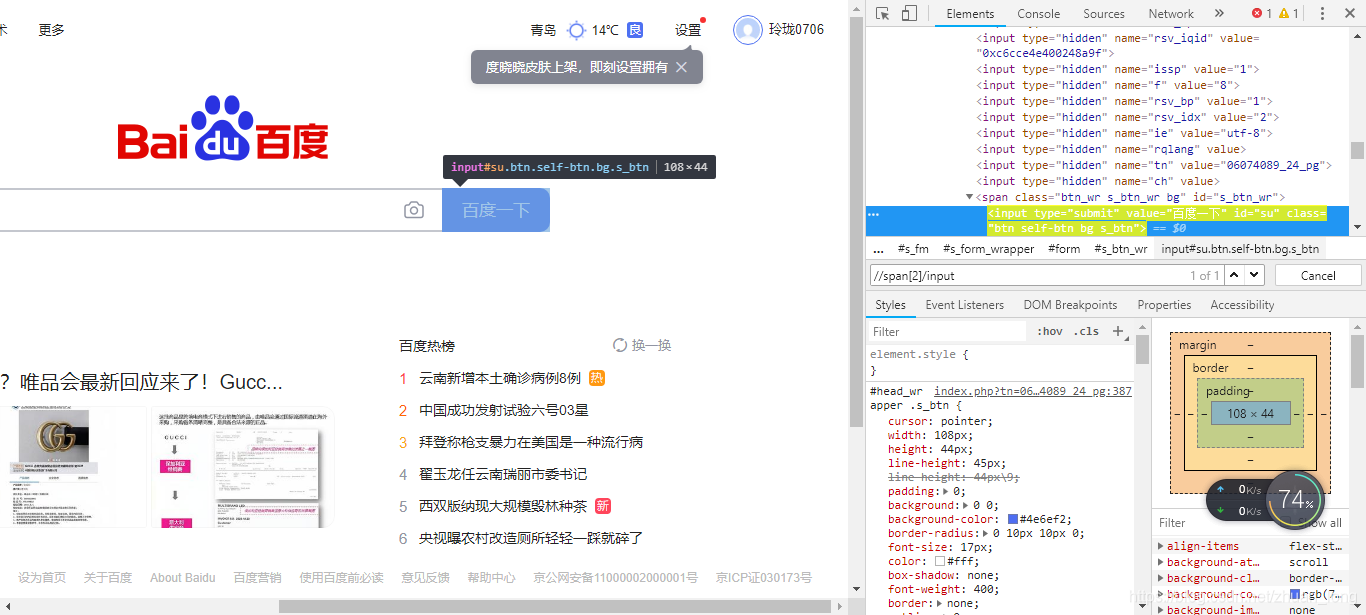1366x615 pixels.
Task: Expand background-cl… computed property
Action: pos(1160,578)
